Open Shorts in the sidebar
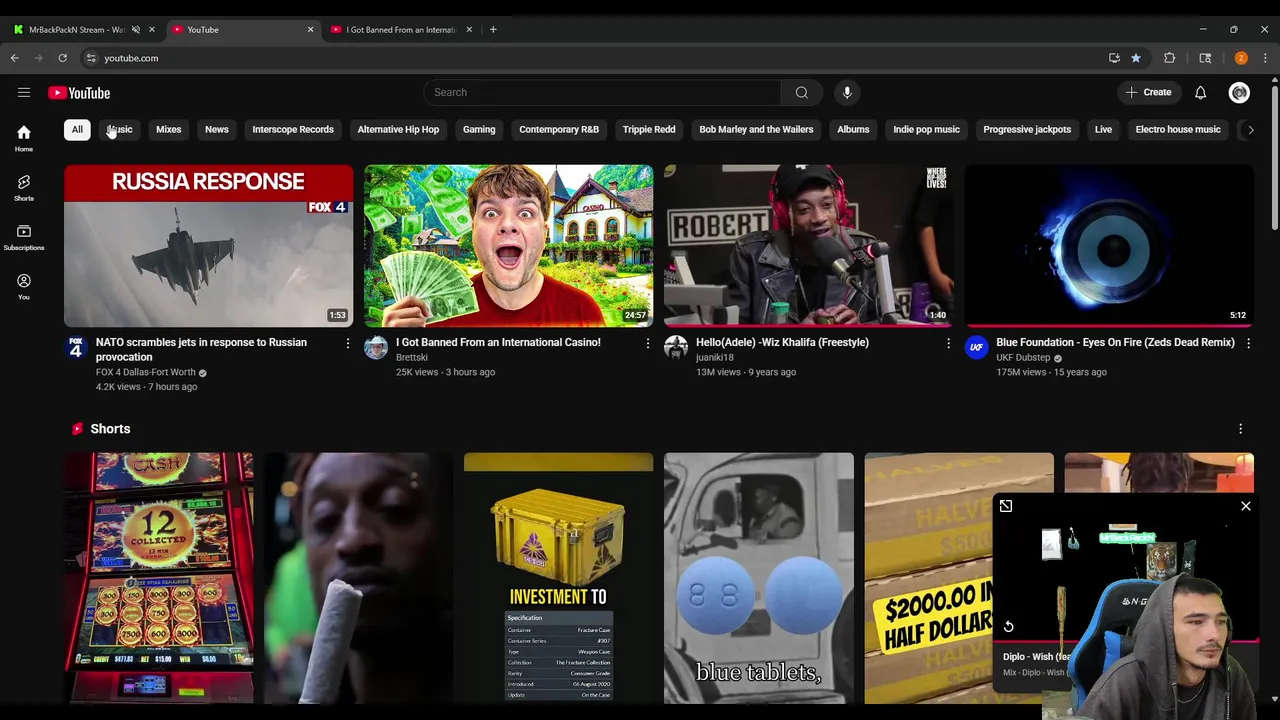This screenshot has height=720, width=1280. click(24, 187)
